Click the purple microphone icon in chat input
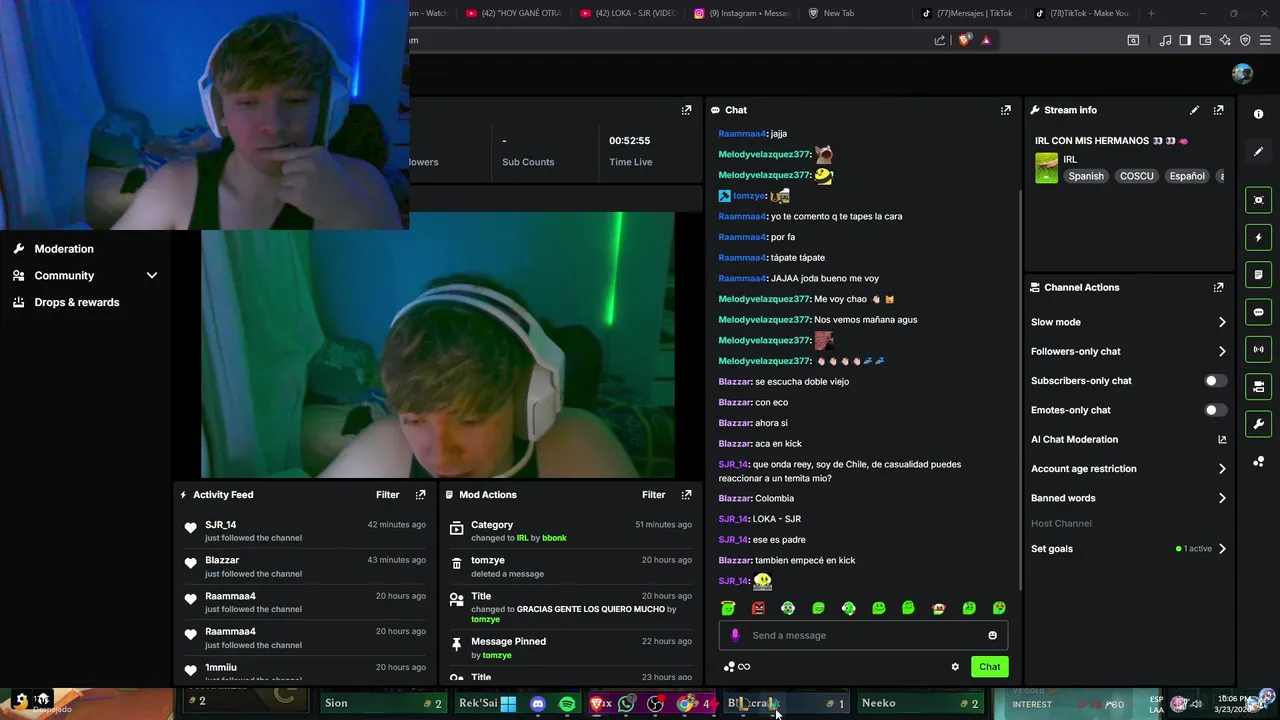This screenshot has width=1280, height=720. click(x=735, y=635)
